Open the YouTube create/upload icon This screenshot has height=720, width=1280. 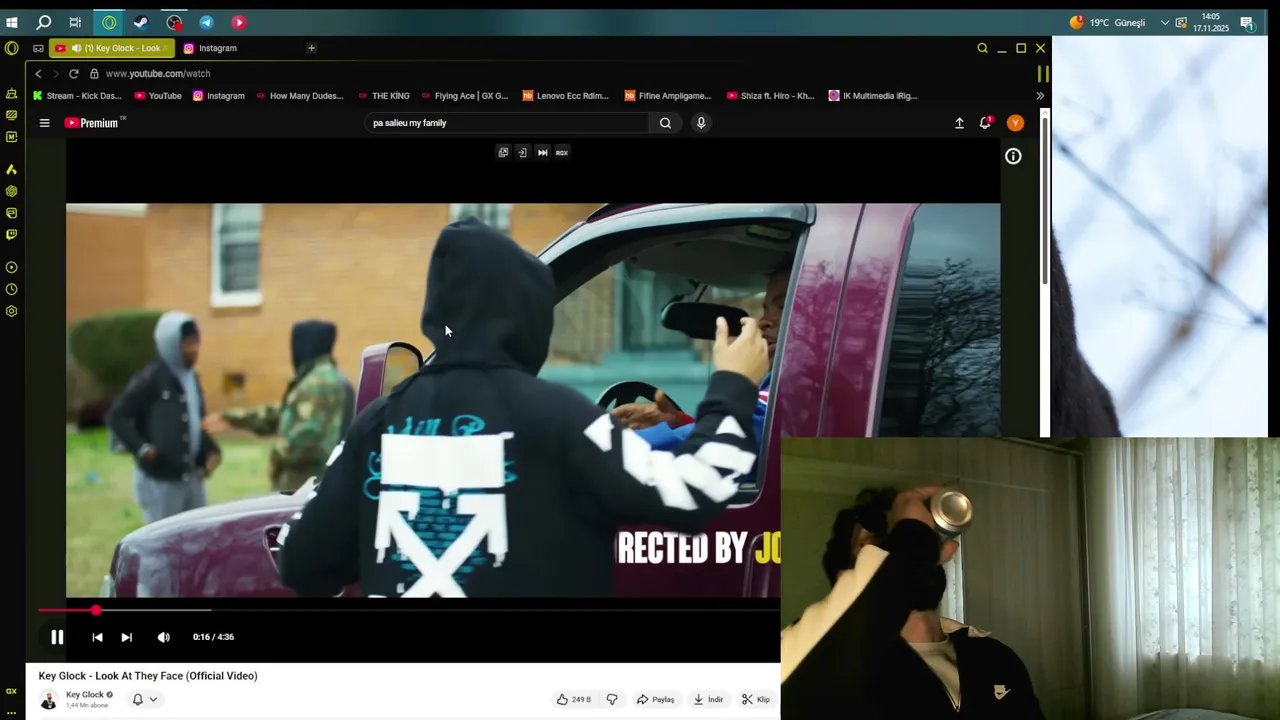[959, 123]
